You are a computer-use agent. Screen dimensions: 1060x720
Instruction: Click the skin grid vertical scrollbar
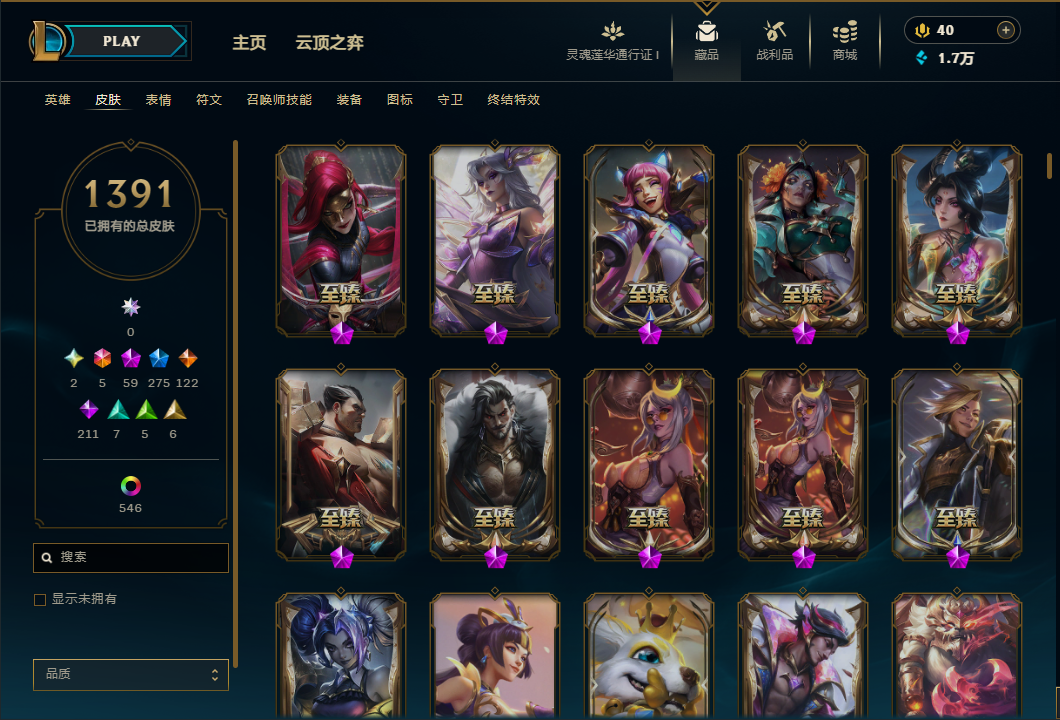[1049, 166]
